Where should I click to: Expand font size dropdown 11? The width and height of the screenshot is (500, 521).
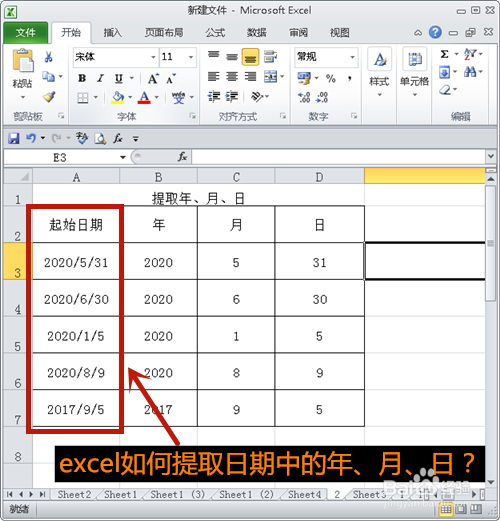coord(191,57)
